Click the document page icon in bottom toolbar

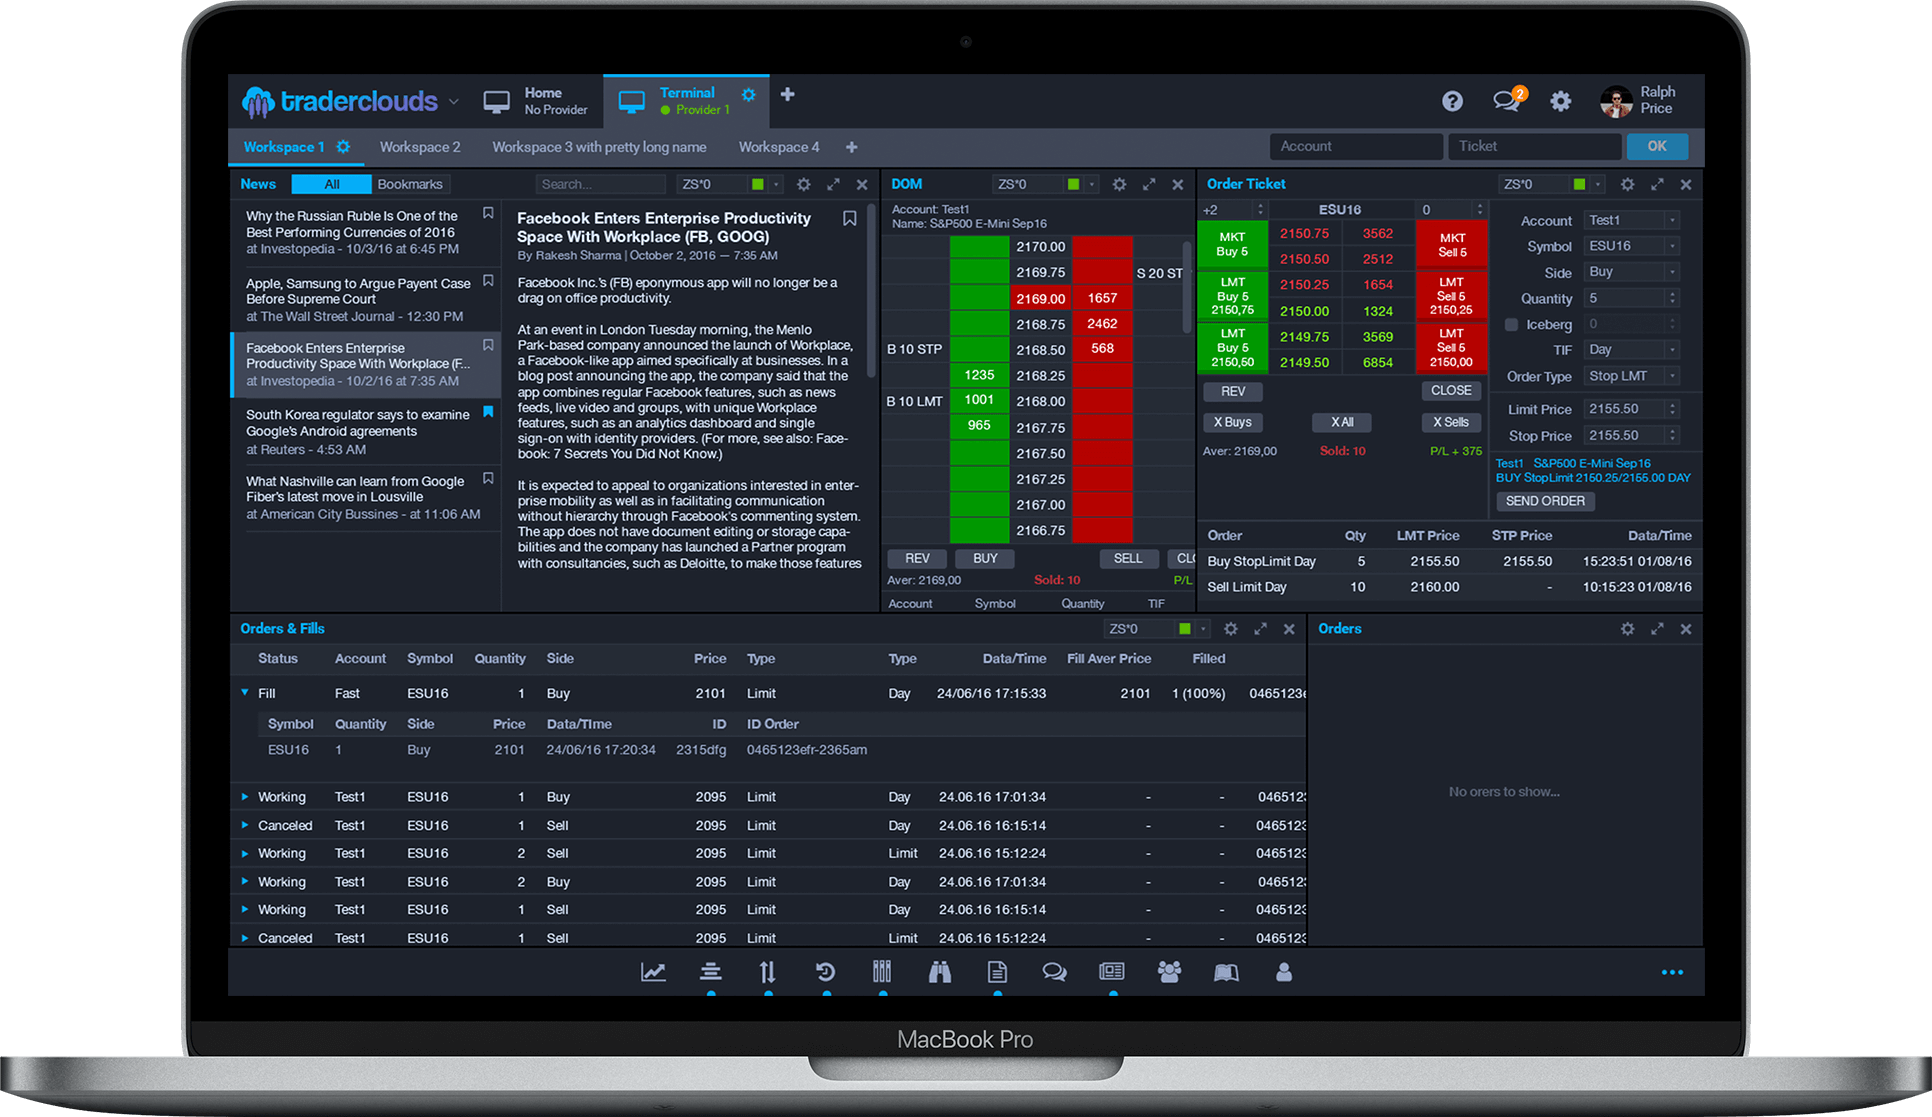(x=997, y=972)
